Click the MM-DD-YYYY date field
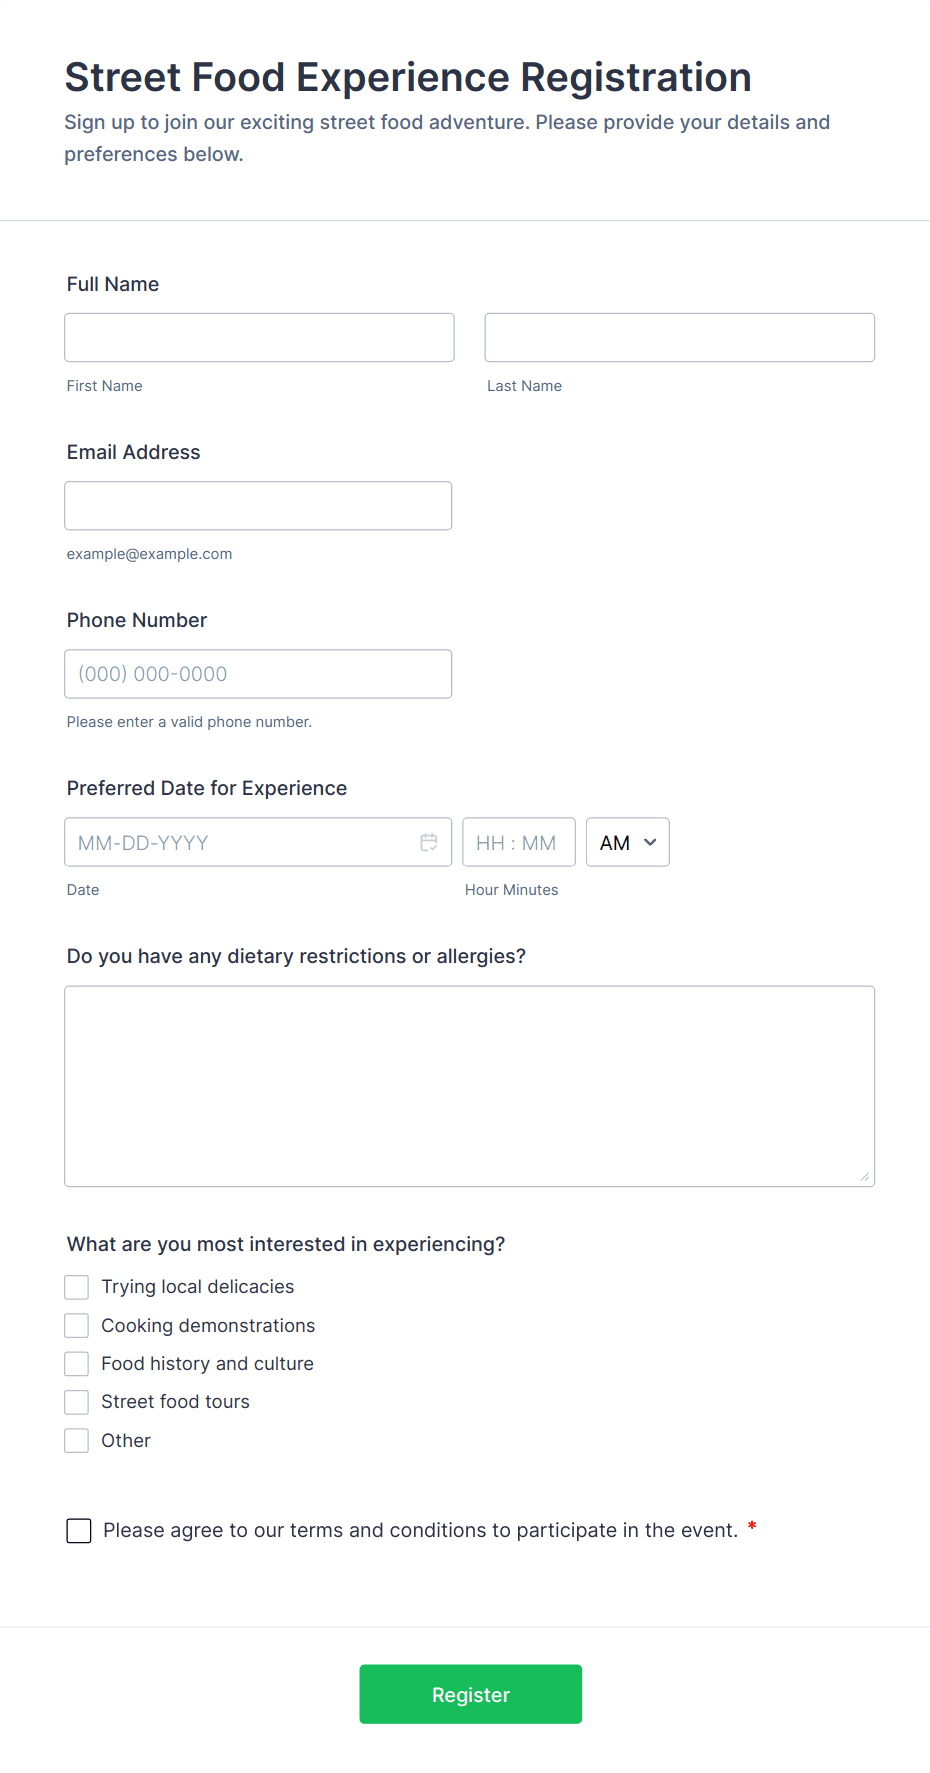930x1773 pixels. click(x=240, y=842)
